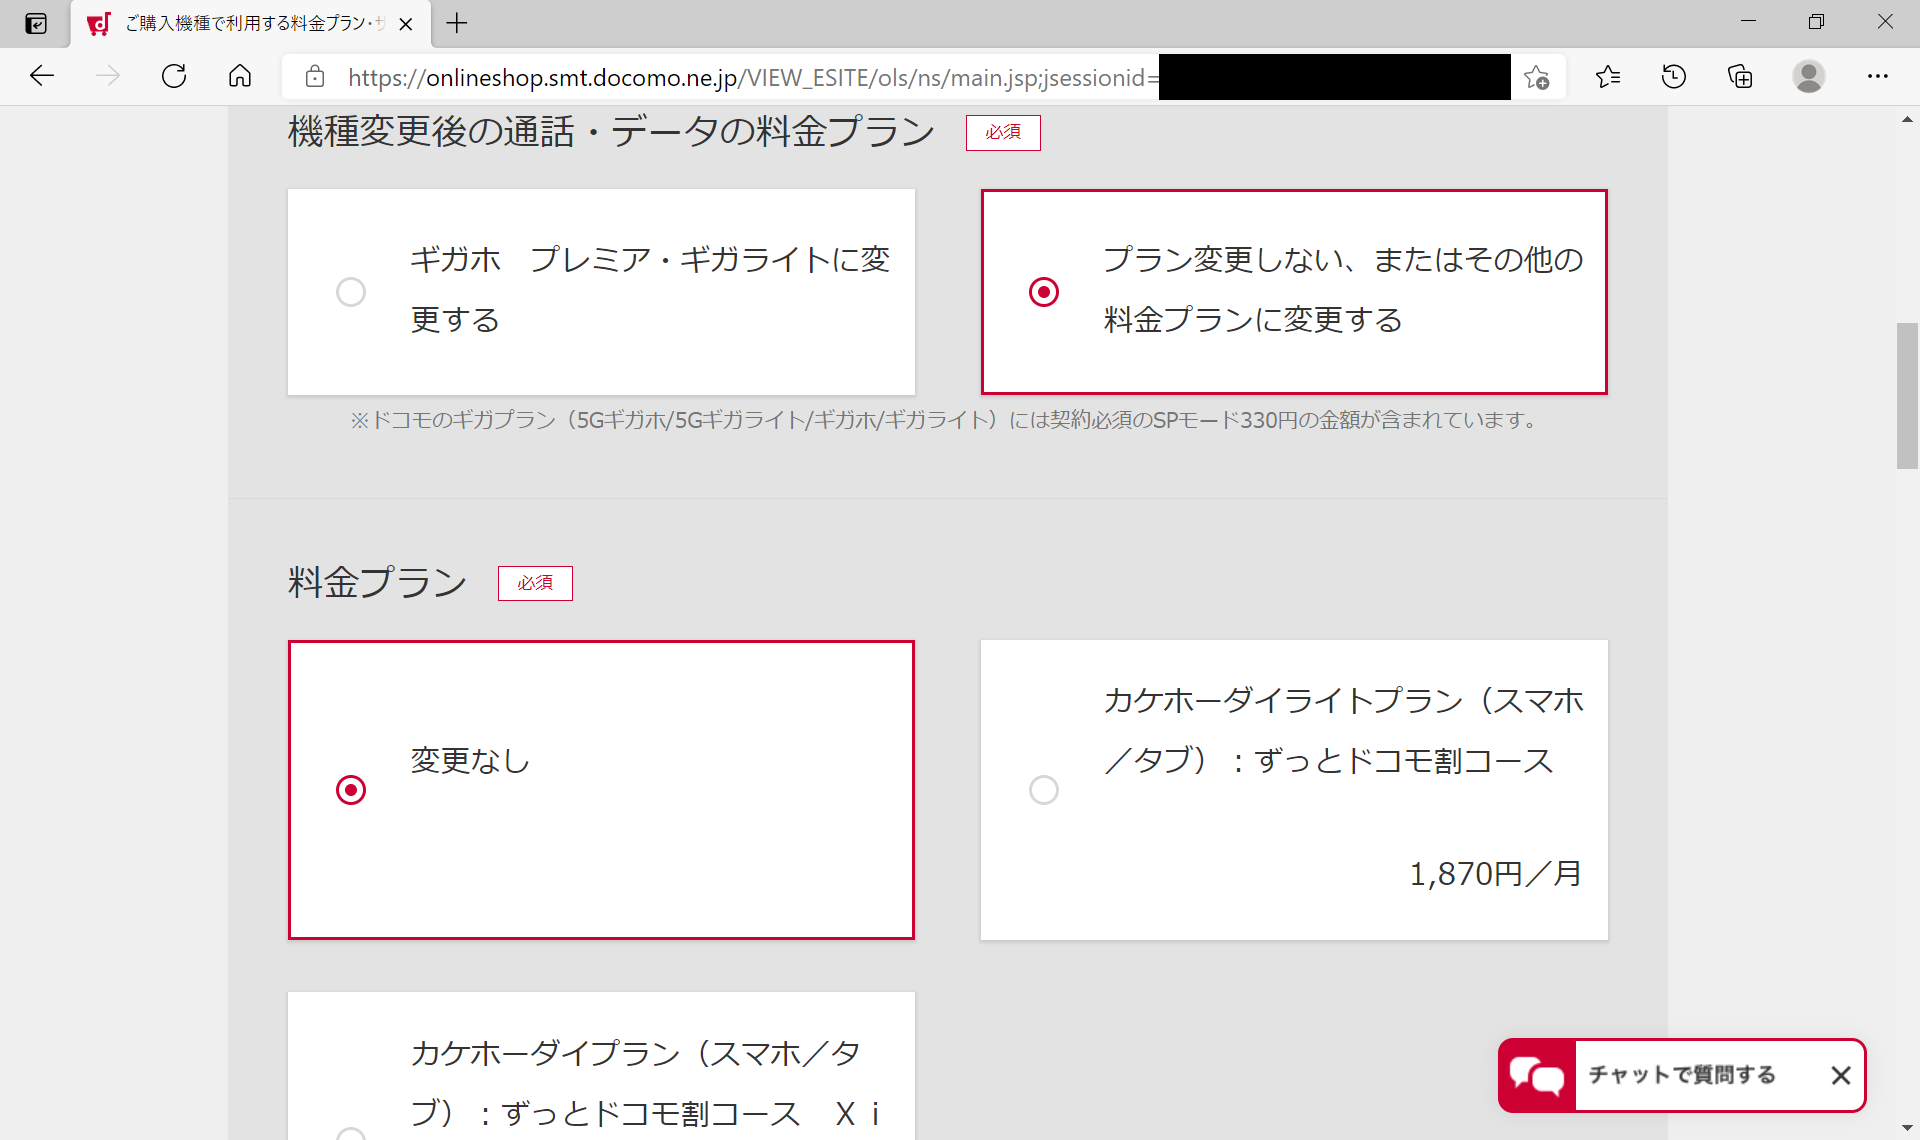This screenshot has height=1140, width=1920.
Task: Open the tab actions menu icon
Action: coord(36,23)
